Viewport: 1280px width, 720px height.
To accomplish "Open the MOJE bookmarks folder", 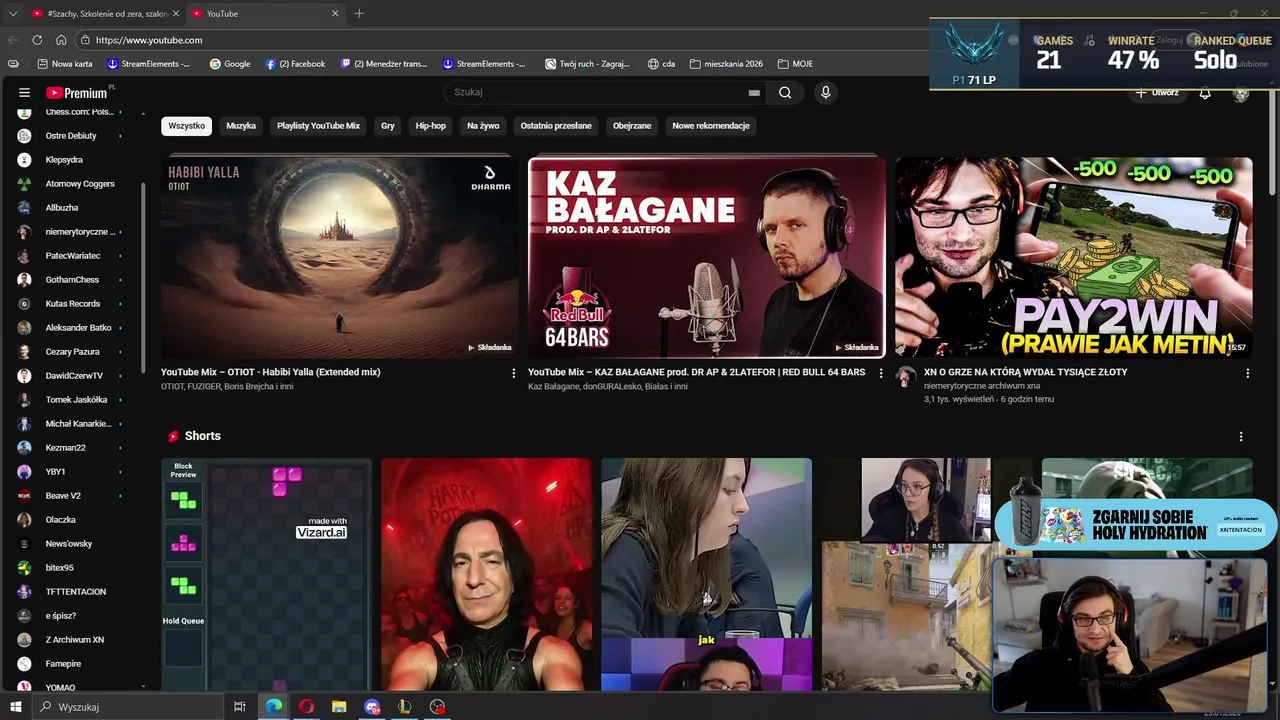I will 795,64.
